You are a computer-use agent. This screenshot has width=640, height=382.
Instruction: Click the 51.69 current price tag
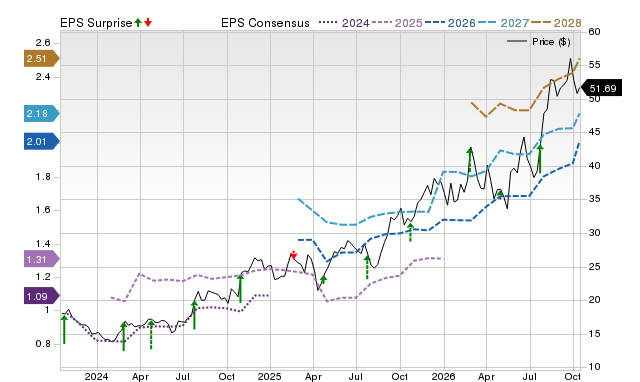601,88
